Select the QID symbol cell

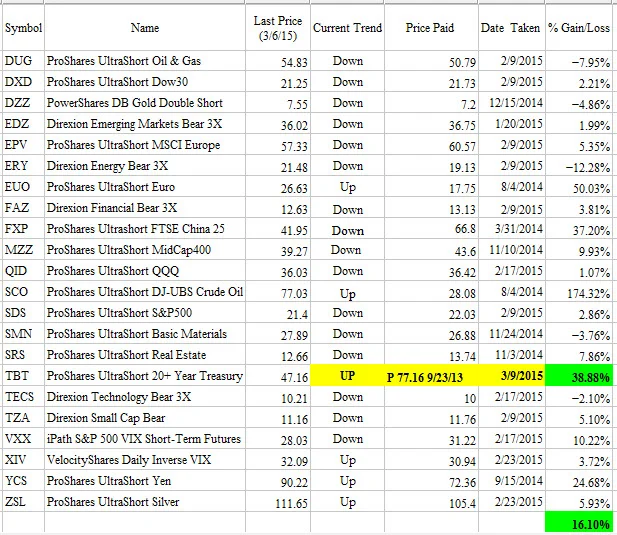[x=23, y=270]
